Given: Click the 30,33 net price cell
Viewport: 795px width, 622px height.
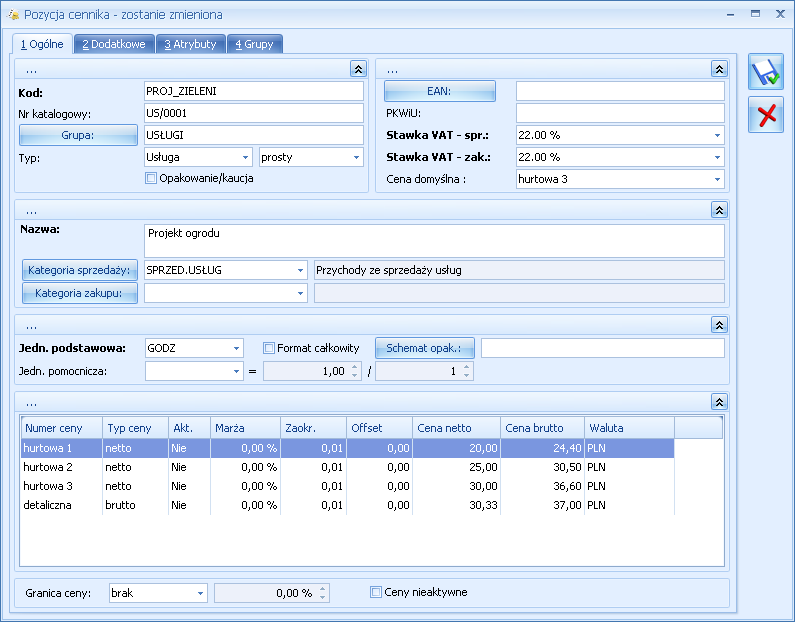Looking at the screenshot, I should point(456,505).
